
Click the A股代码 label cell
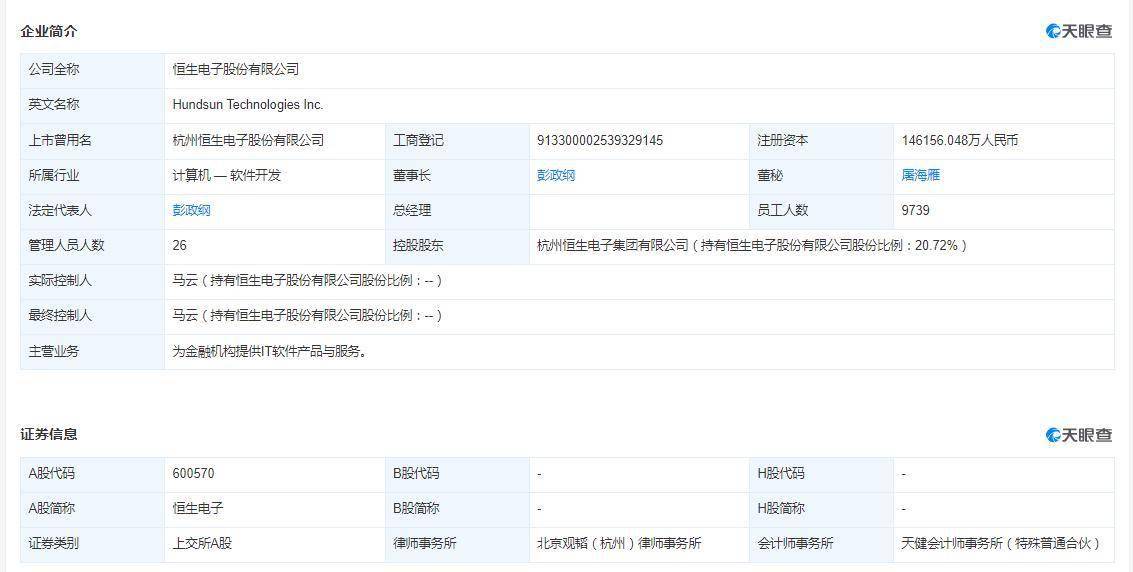(92, 474)
